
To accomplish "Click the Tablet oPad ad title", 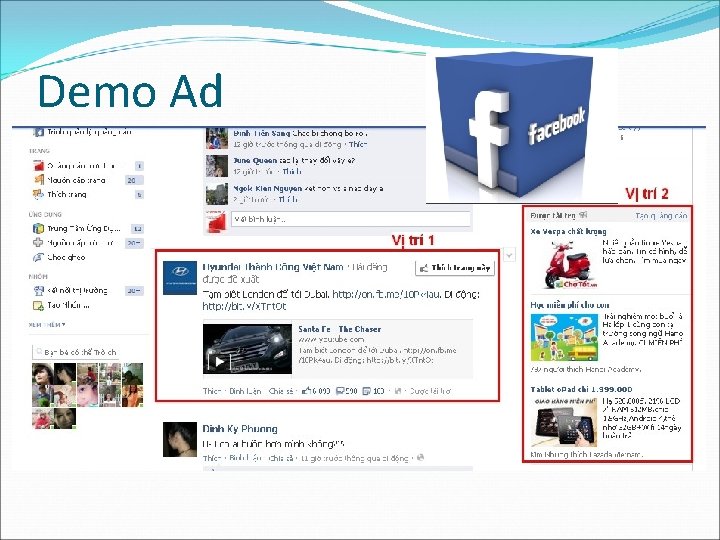I will 581,389.
